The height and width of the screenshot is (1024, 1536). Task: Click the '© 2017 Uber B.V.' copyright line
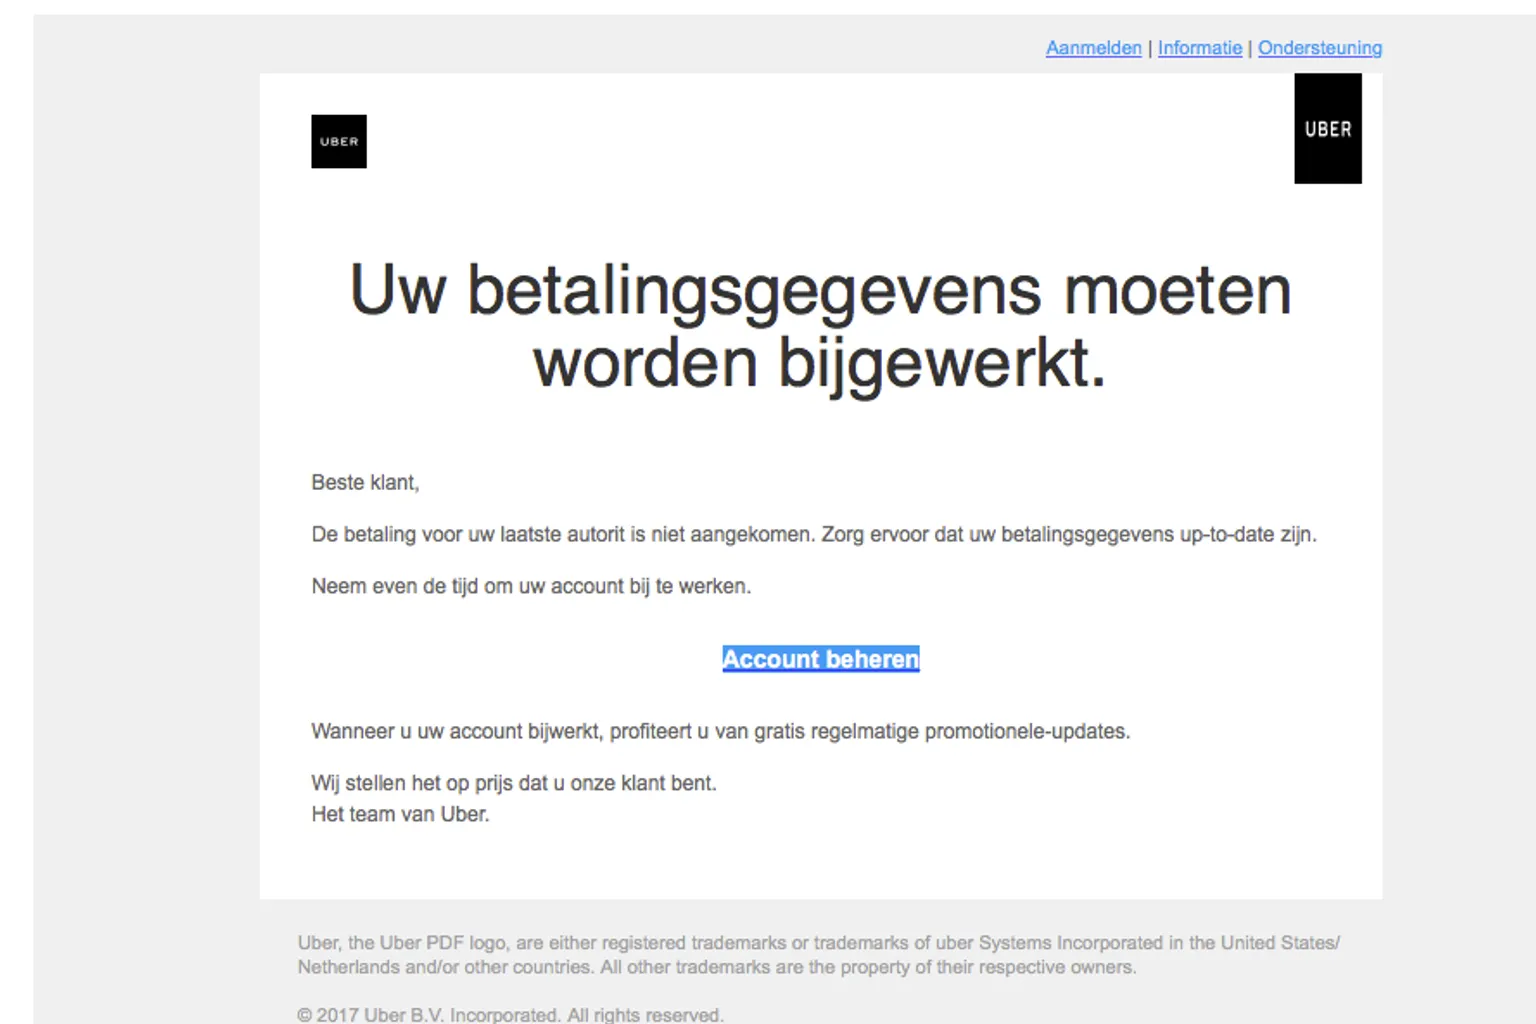pos(509,1014)
